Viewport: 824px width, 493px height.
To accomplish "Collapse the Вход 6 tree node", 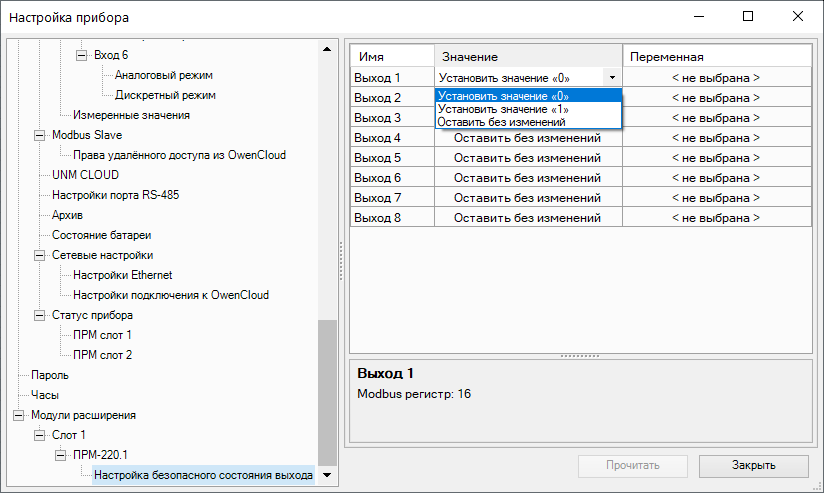I will pyautogui.click(x=82, y=55).
